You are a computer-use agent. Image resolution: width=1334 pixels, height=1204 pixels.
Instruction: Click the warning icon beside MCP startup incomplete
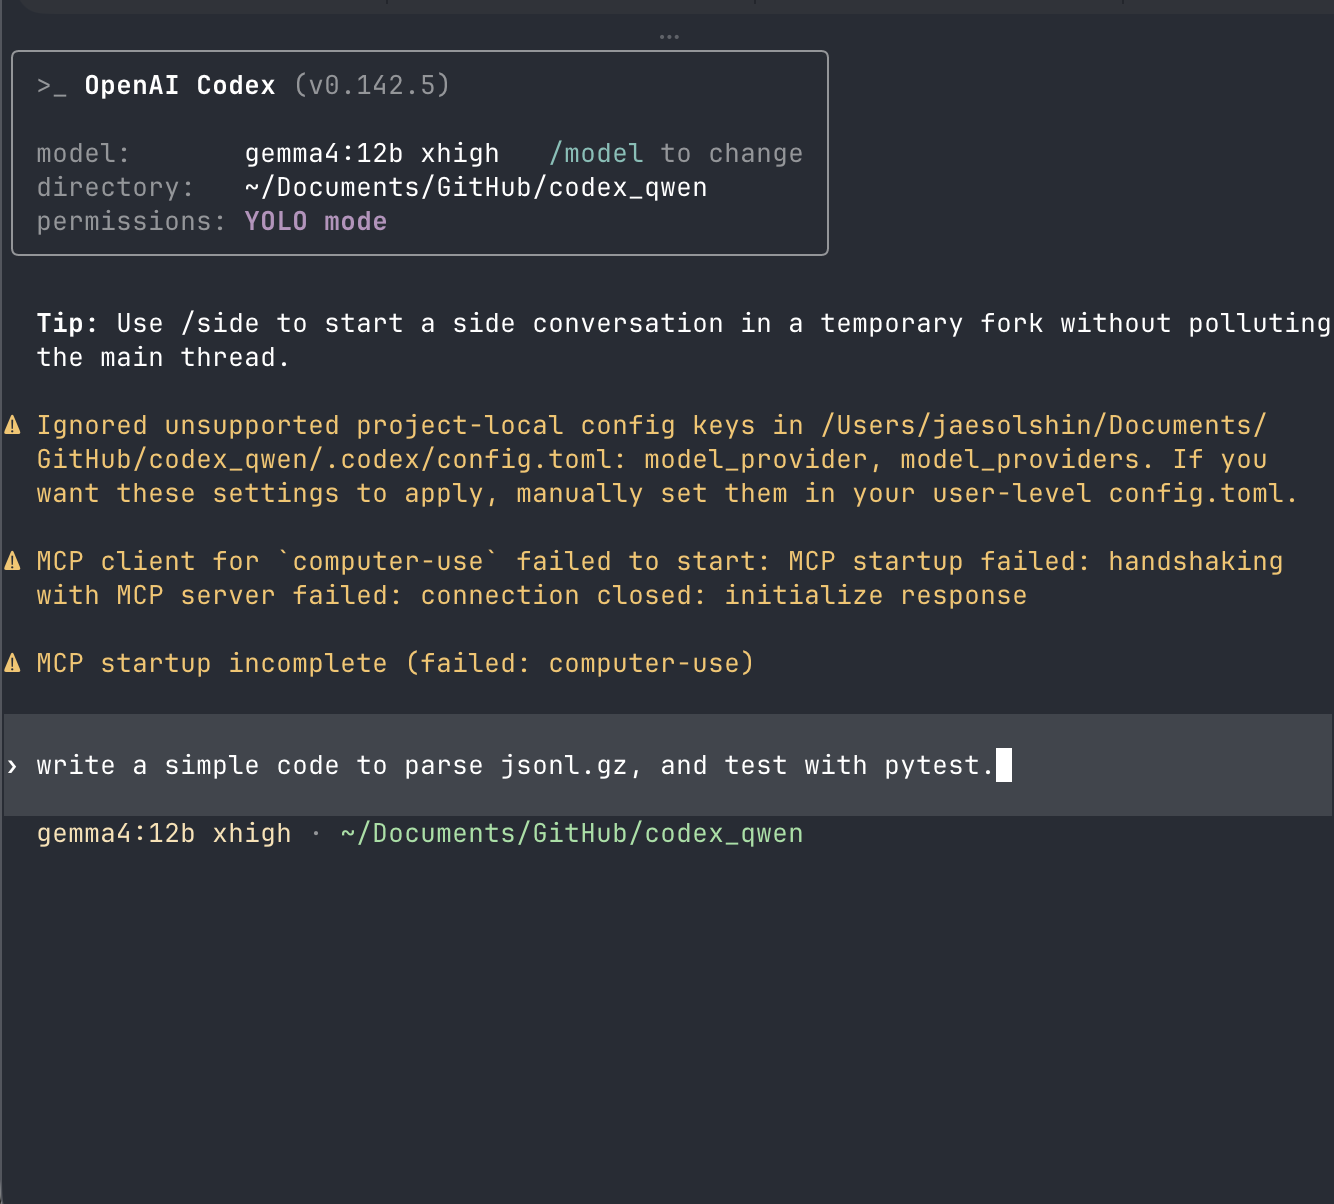[13, 663]
